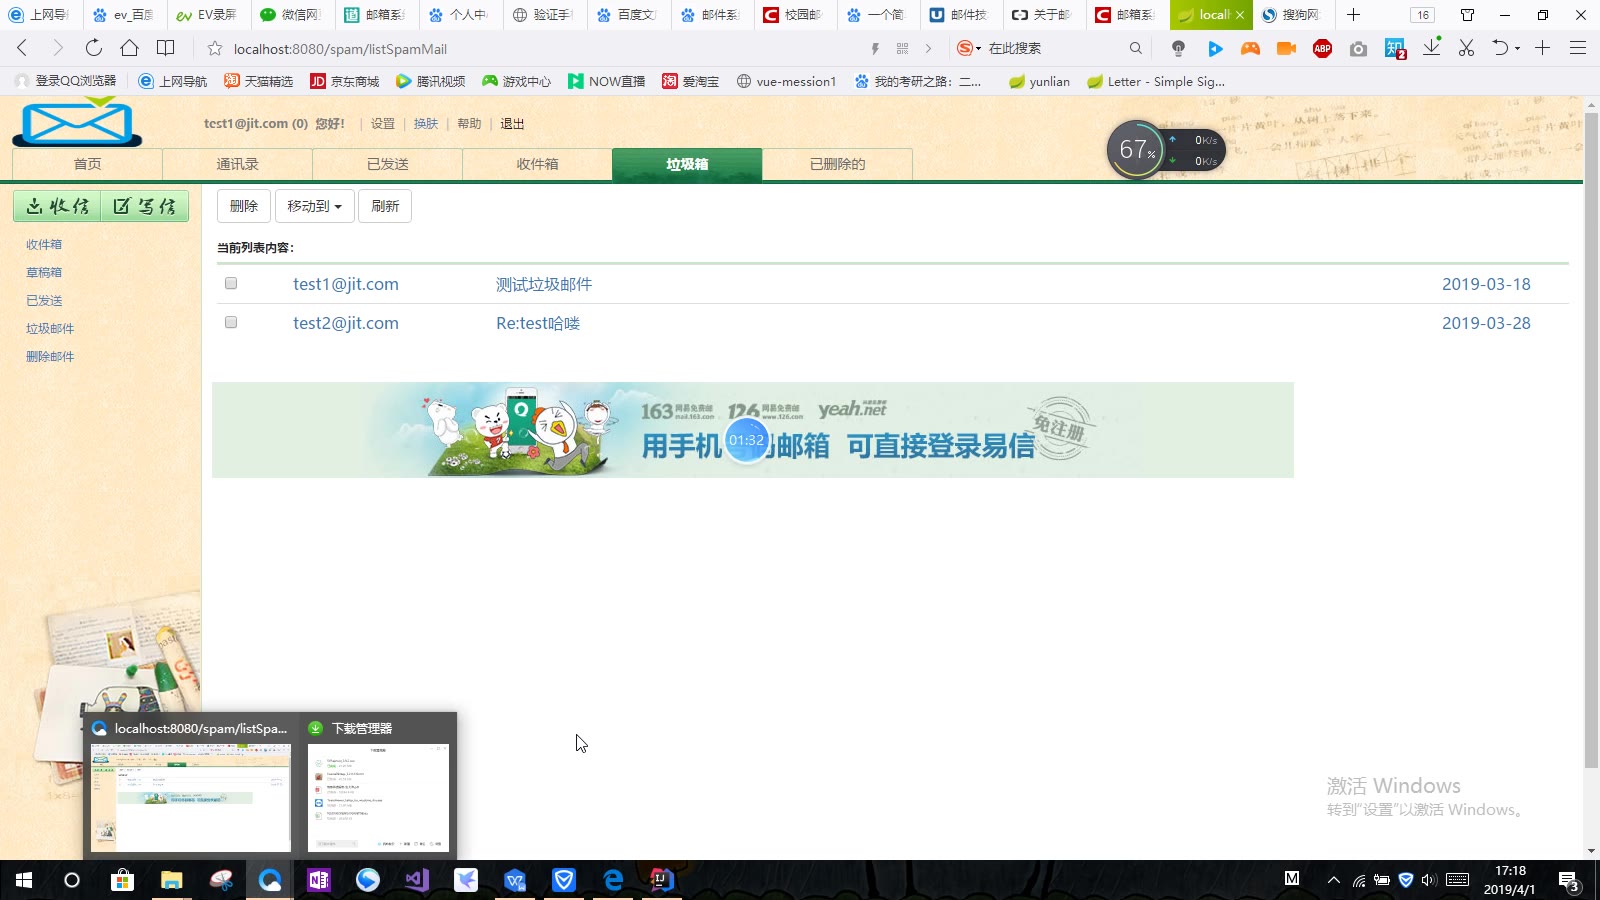Click the Windows Start button
Viewport: 1600px width, 900px height.
pos(24,880)
